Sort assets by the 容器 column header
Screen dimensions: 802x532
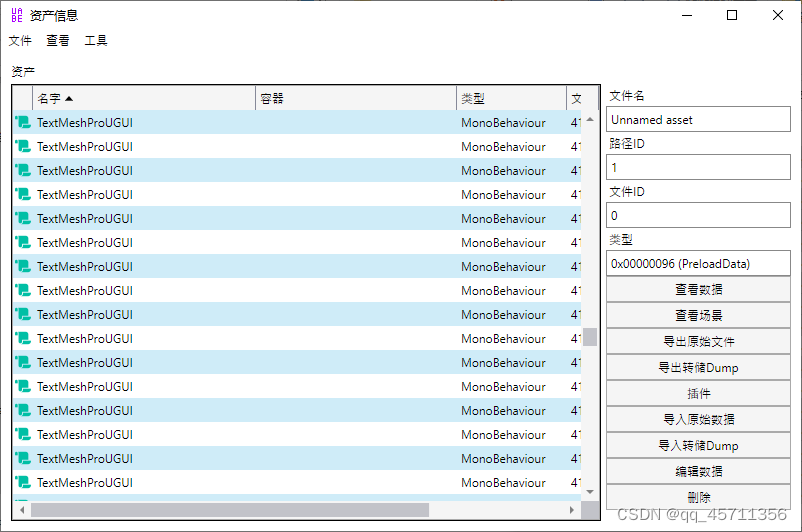[356, 98]
